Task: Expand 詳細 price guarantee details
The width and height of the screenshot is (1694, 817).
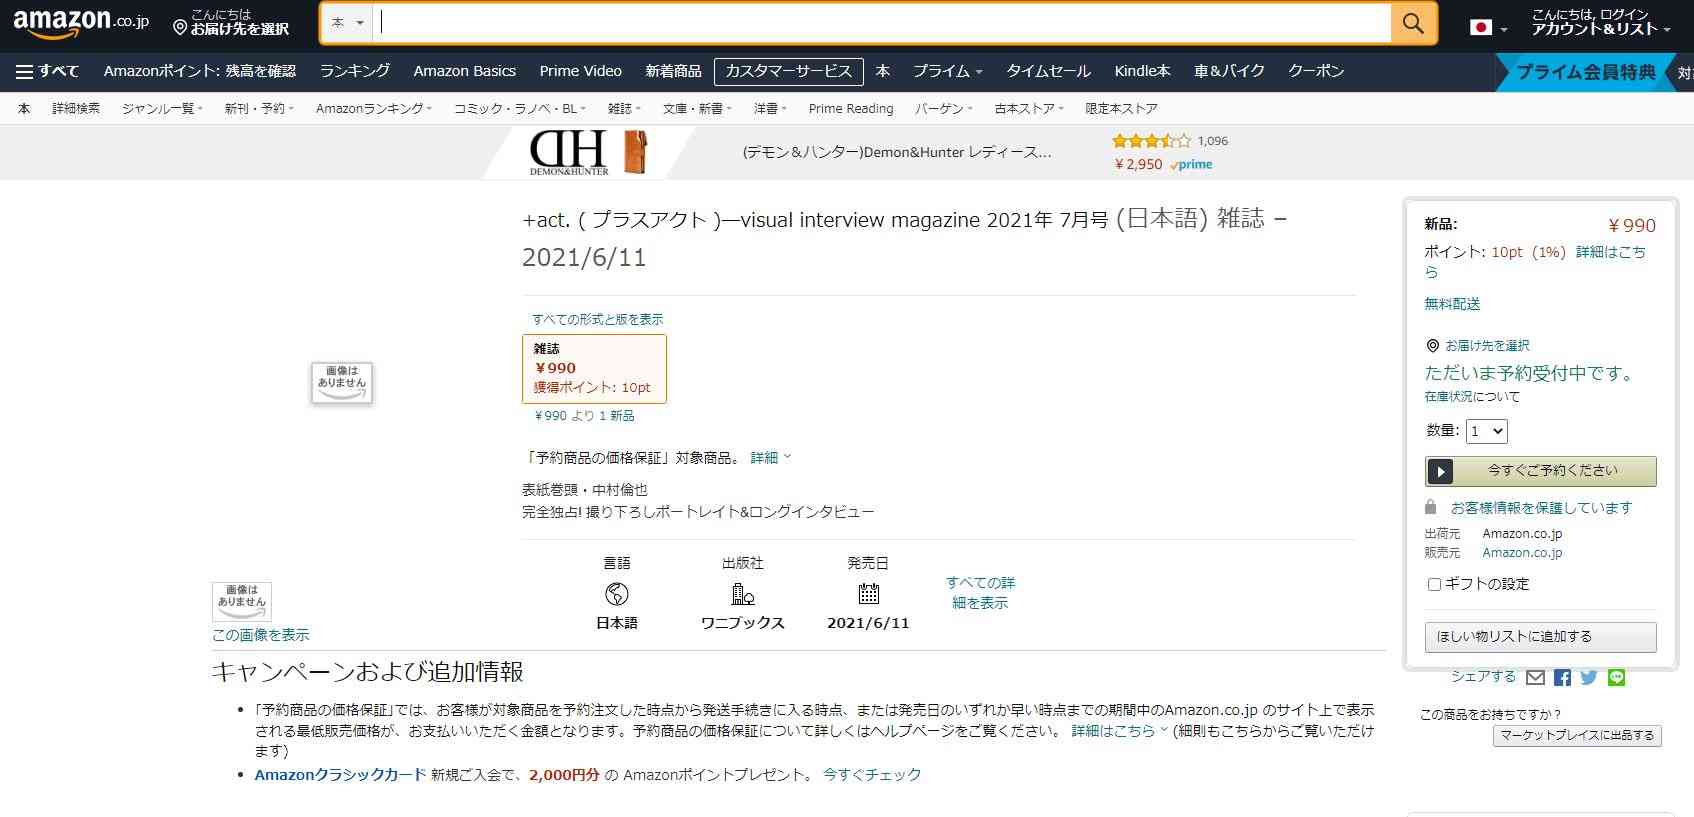Action: tap(770, 457)
